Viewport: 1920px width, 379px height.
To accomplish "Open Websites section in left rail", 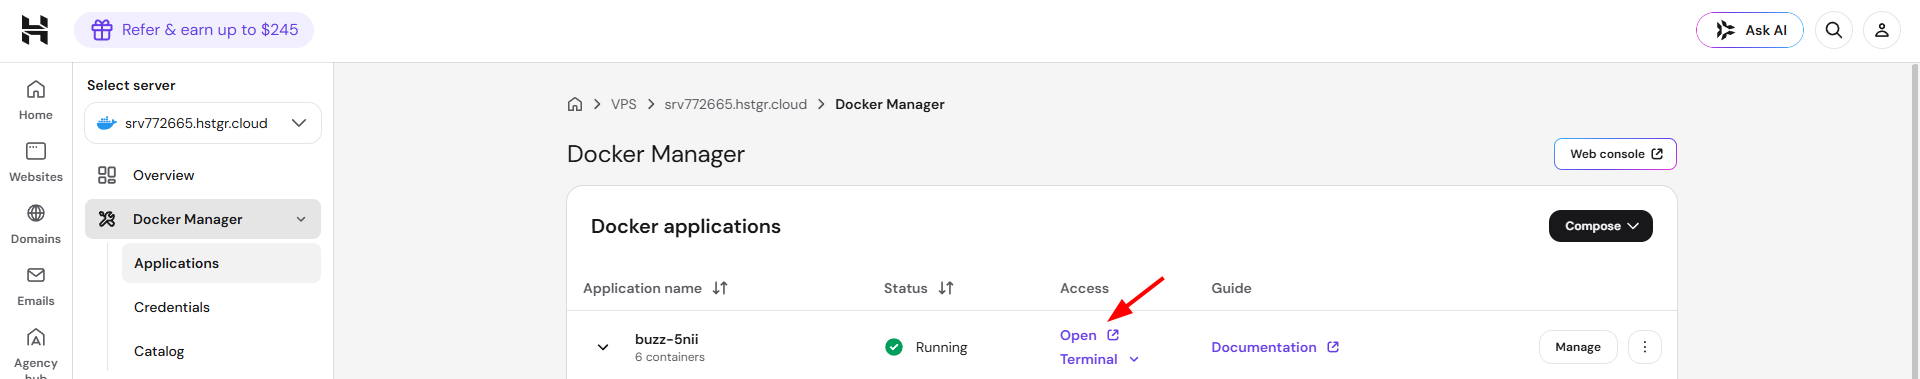I will click(x=36, y=162).
